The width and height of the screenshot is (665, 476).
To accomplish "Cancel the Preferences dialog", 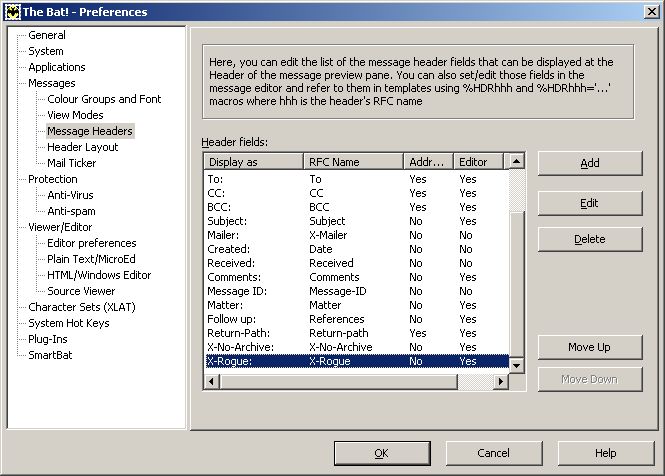I will point(494,453).
